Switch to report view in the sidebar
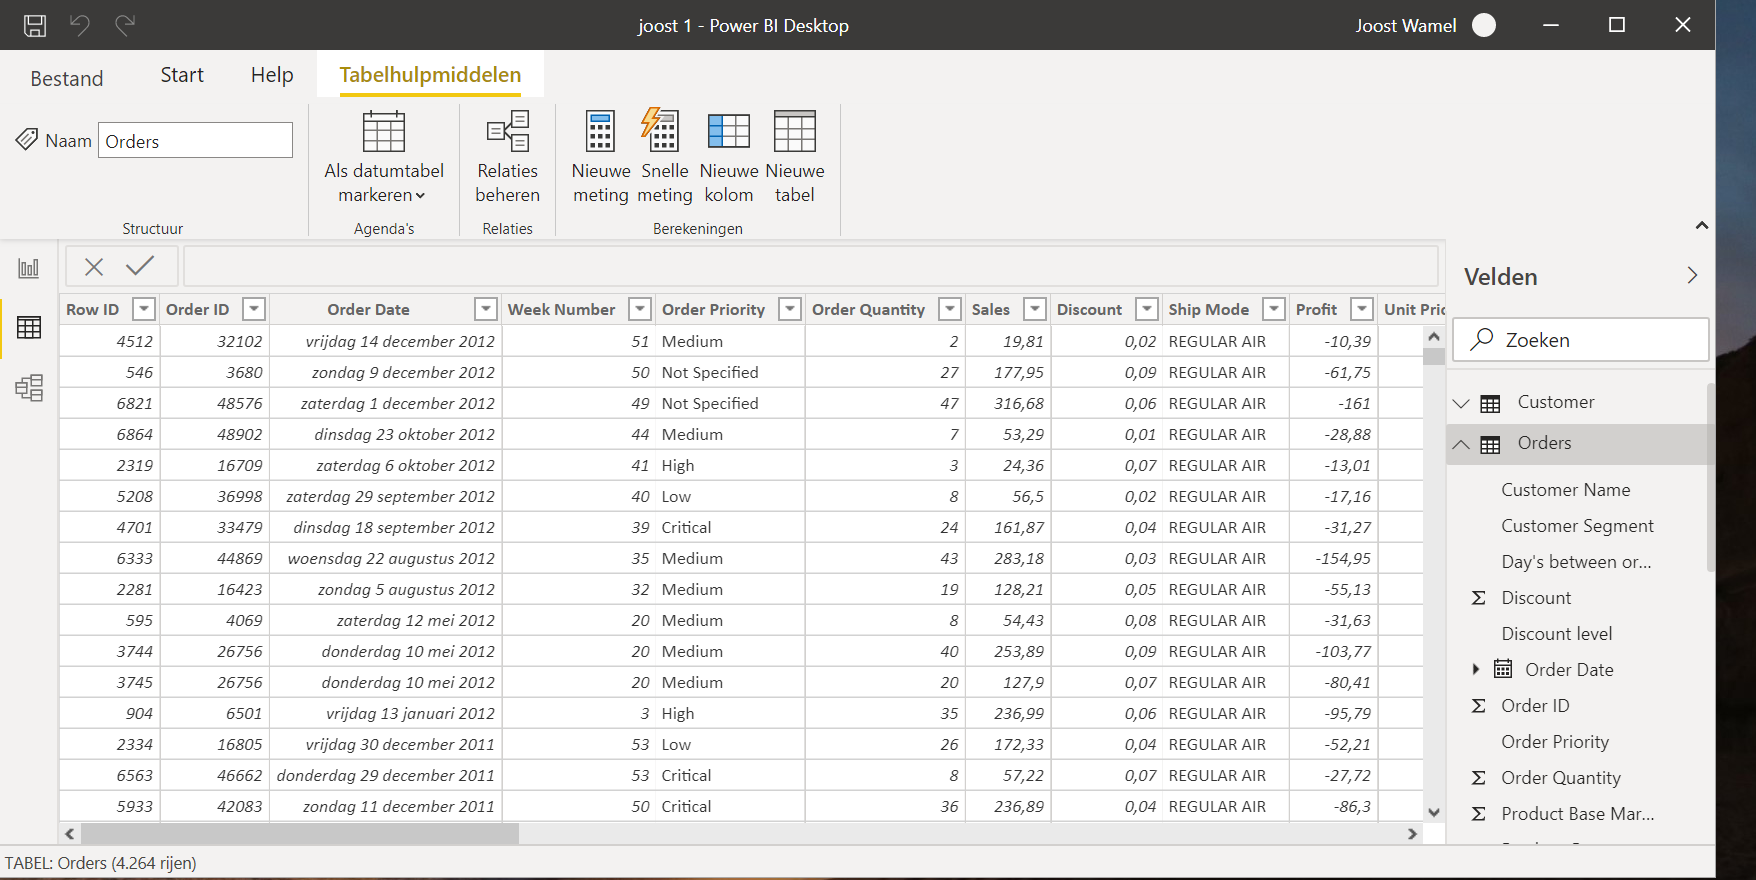The width and height of the screenshot is (1756, 880). [29, 268]
